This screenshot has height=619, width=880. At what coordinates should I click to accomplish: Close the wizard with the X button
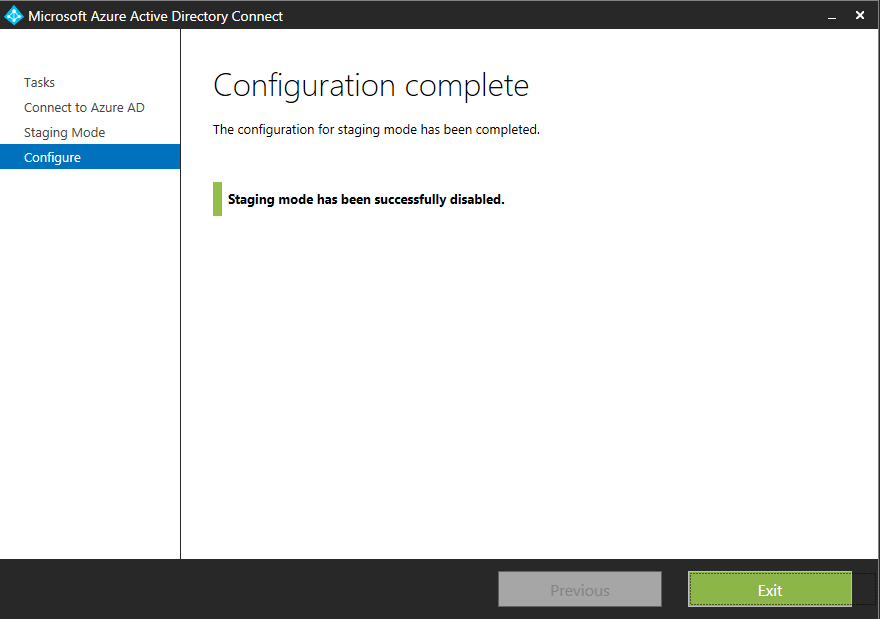pos(860,16)
